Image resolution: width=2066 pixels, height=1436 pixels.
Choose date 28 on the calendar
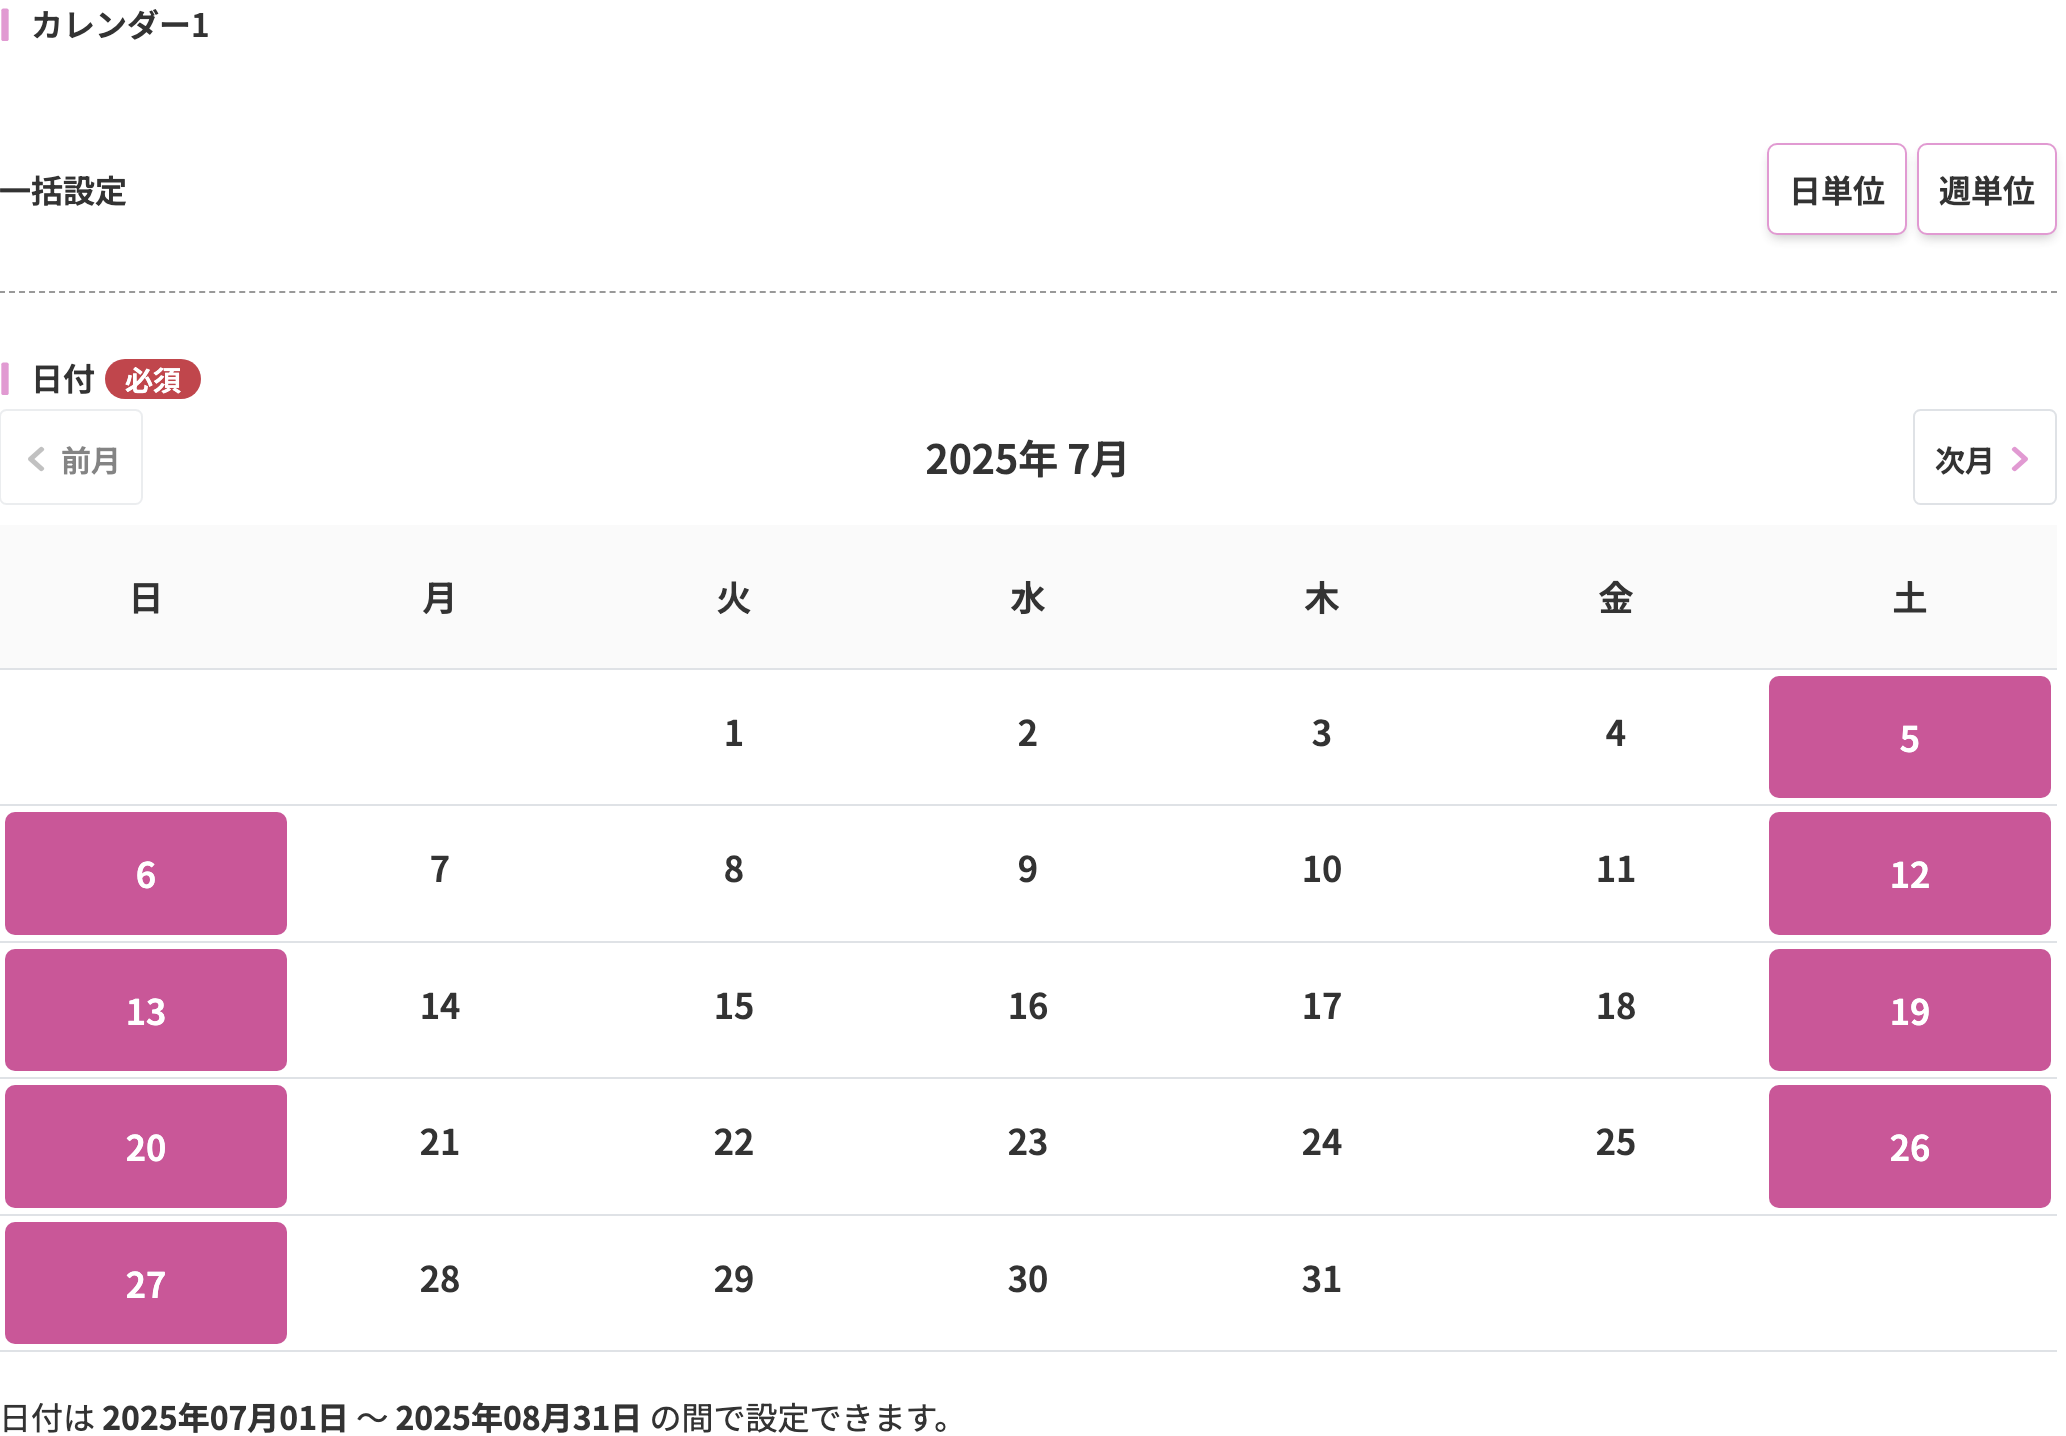click(x=439, y=1279)
